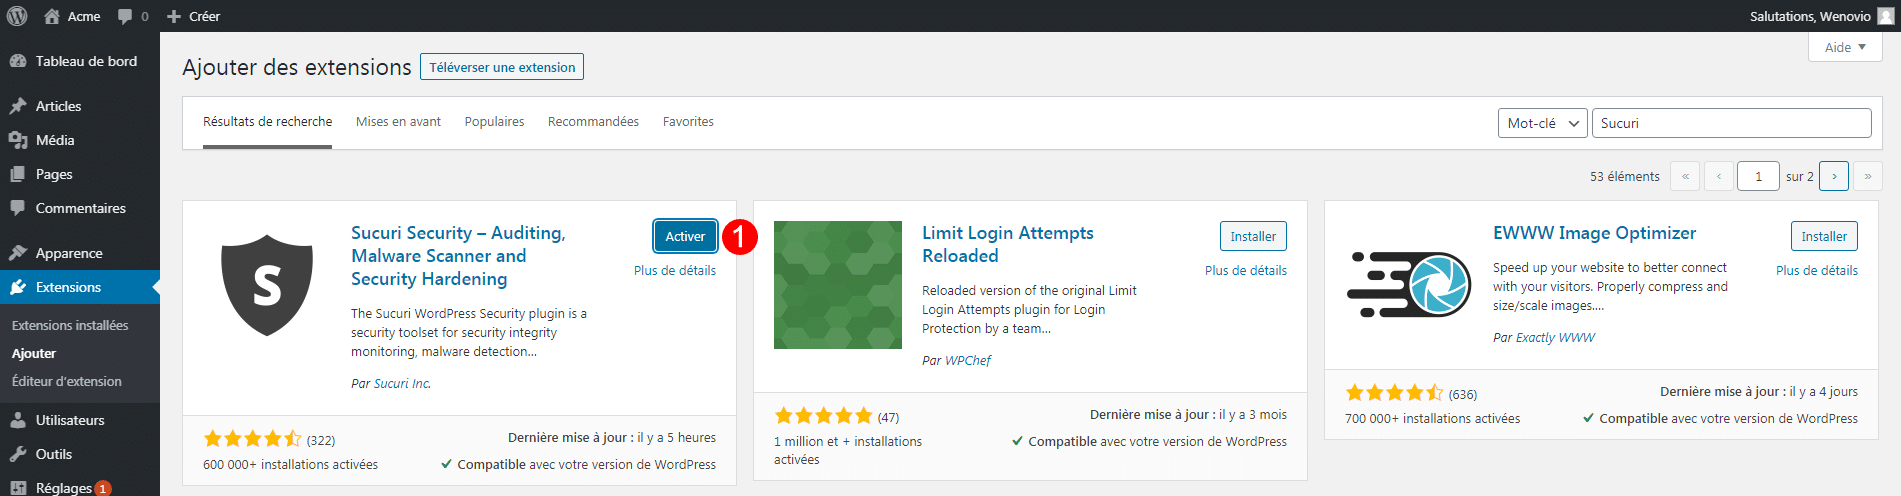This screenshot has width=1901, height=496.
Task: Click the Apparence brush icon
Action: point(18,253)
